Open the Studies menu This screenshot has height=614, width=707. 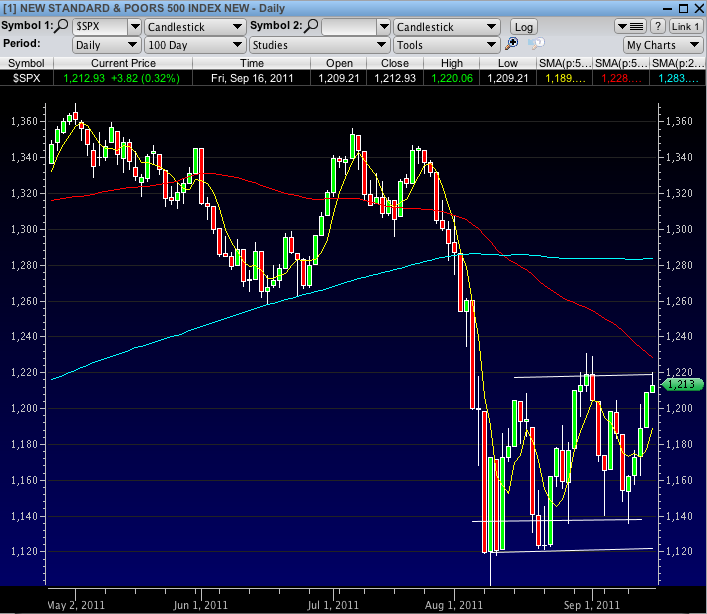tap(319, 45)
